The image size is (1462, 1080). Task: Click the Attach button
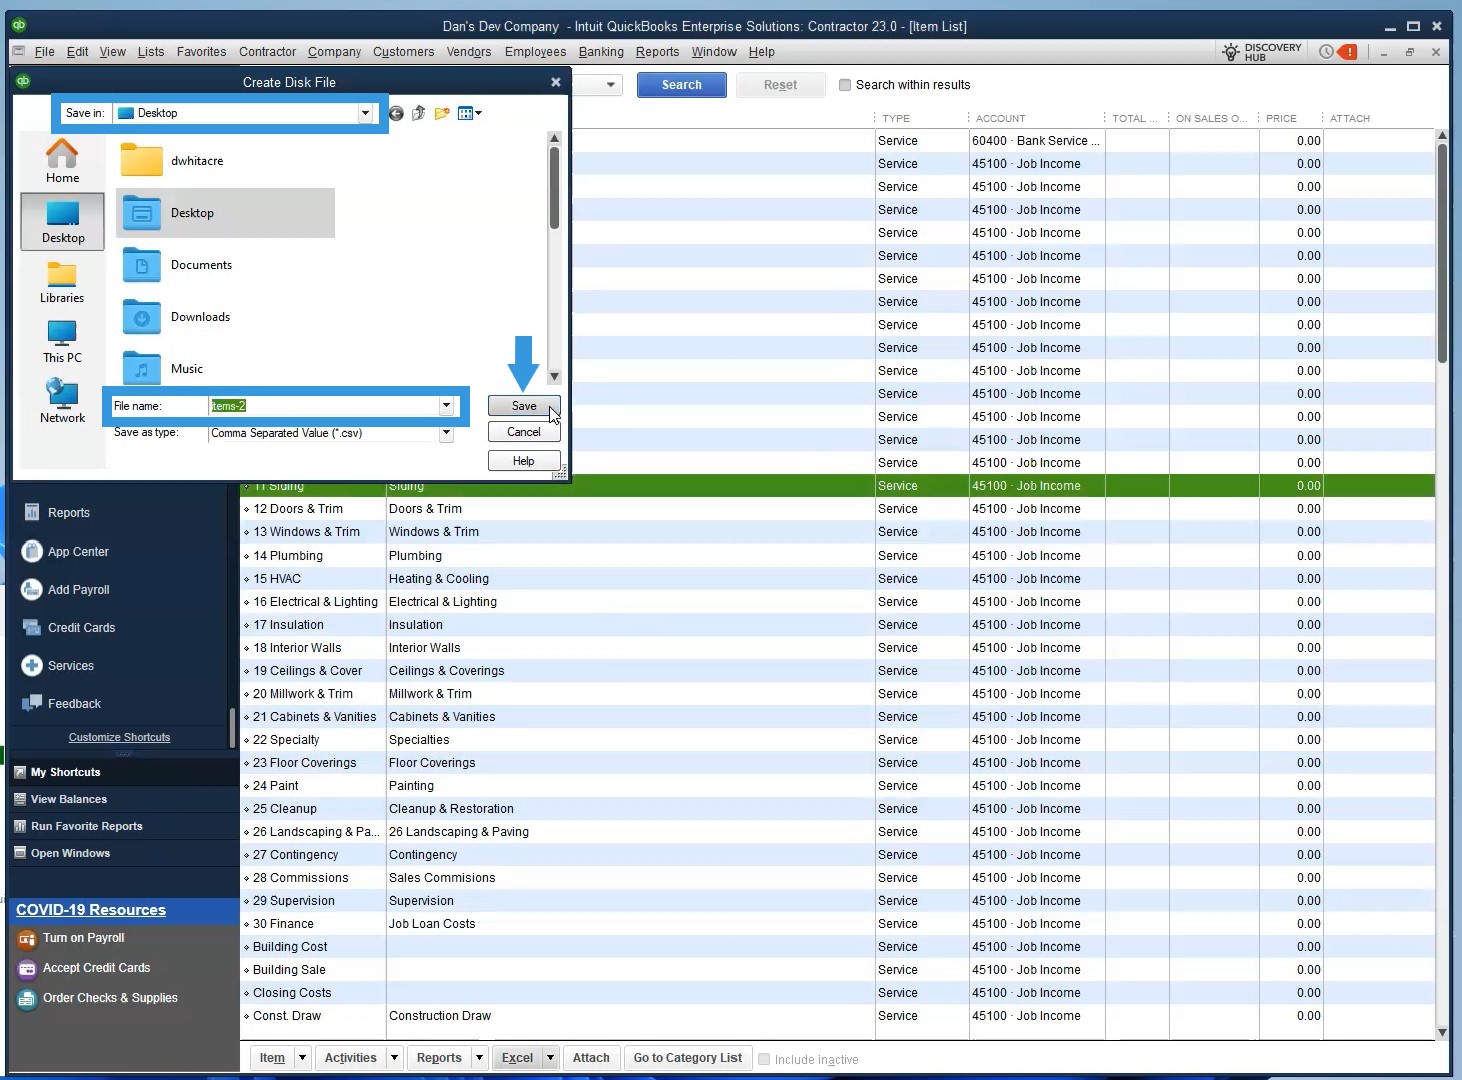coord(591,1058)
